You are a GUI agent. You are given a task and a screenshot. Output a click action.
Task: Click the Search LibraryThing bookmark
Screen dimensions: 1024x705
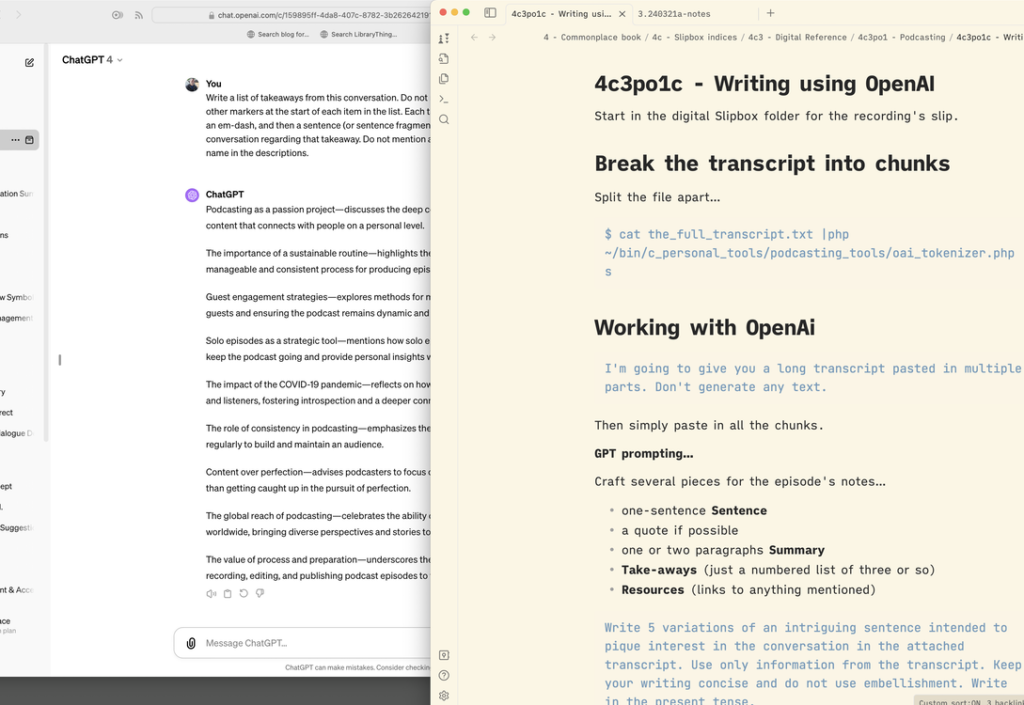357,34
